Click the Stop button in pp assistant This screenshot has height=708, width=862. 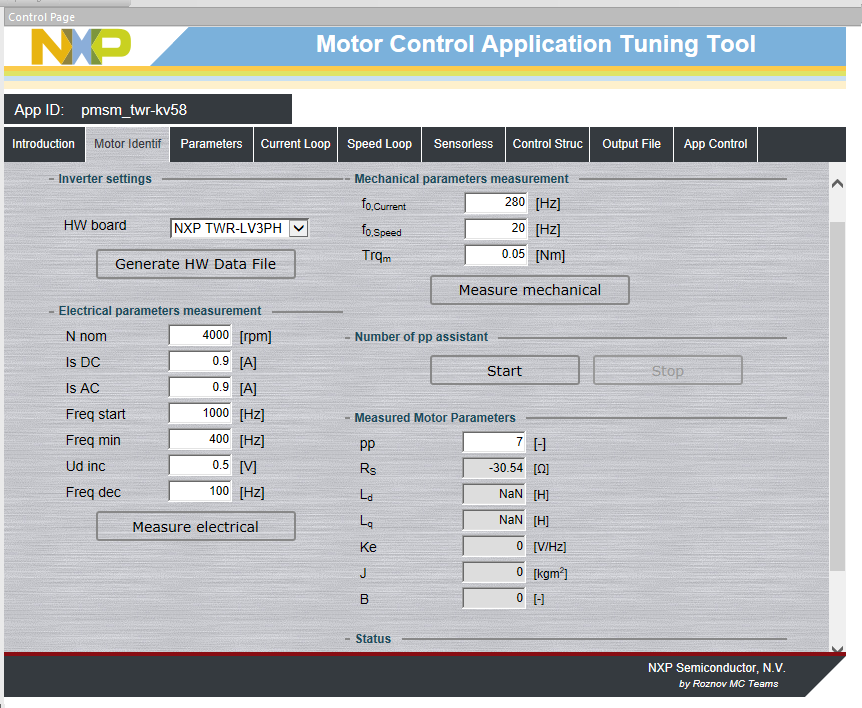pos(668,370)
